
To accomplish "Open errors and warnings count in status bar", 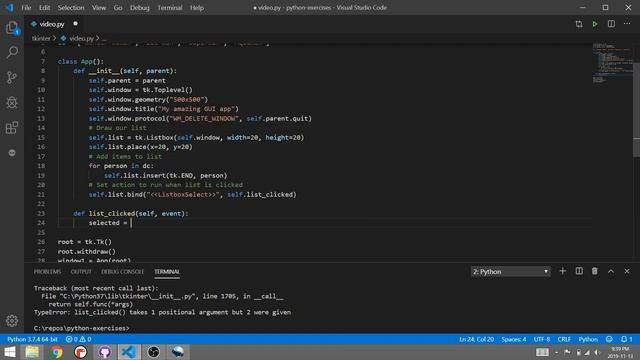I will point(78,339).
